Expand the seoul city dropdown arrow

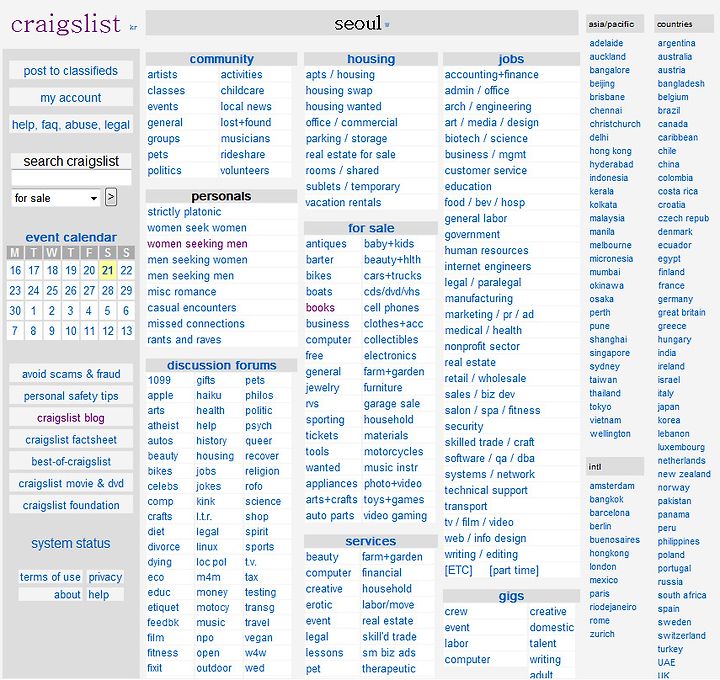coord(387,25)
